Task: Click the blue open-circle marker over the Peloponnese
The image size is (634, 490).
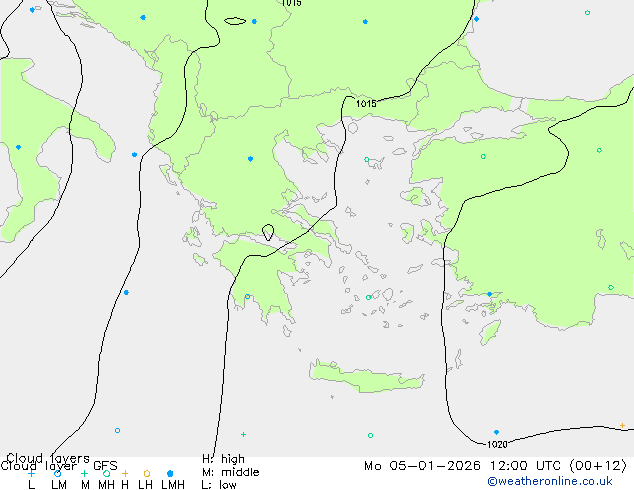Action: 247,297
